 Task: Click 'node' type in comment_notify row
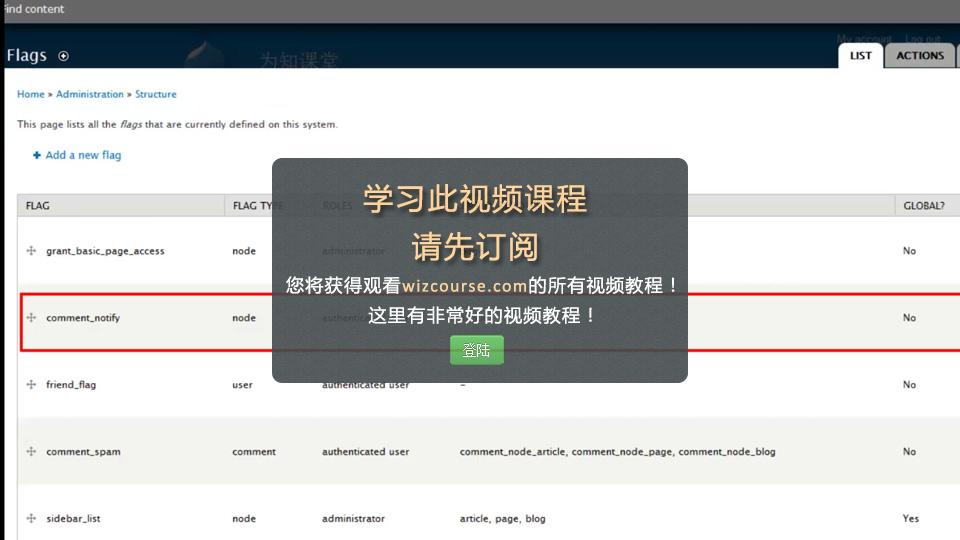coord(244,318)
